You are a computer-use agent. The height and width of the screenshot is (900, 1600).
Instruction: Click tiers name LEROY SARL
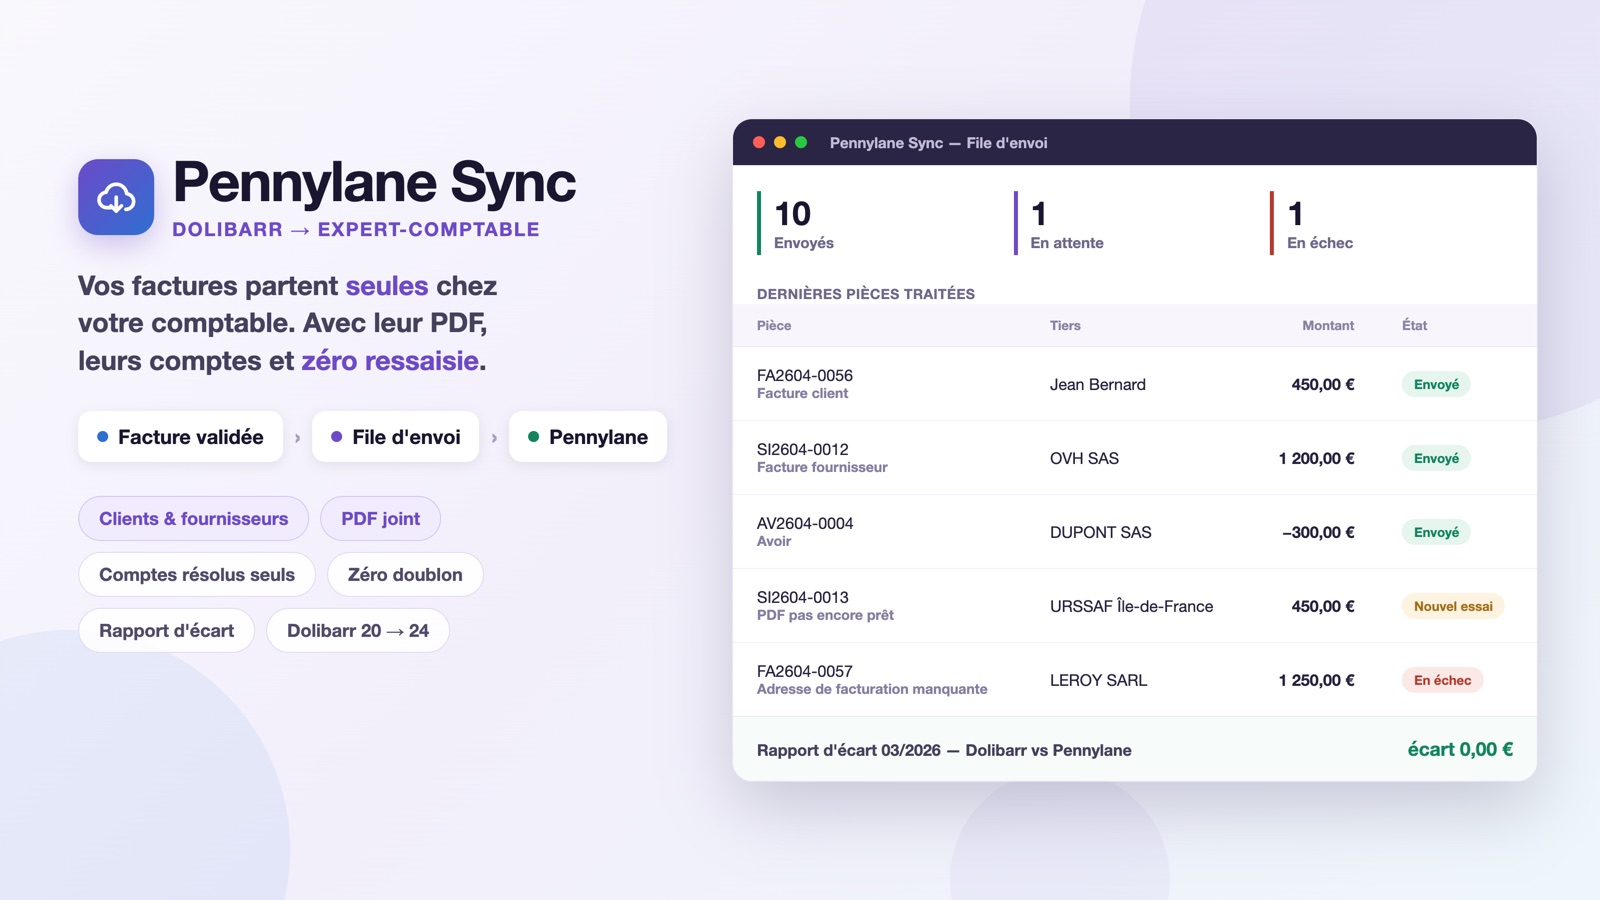point(1099,681)
